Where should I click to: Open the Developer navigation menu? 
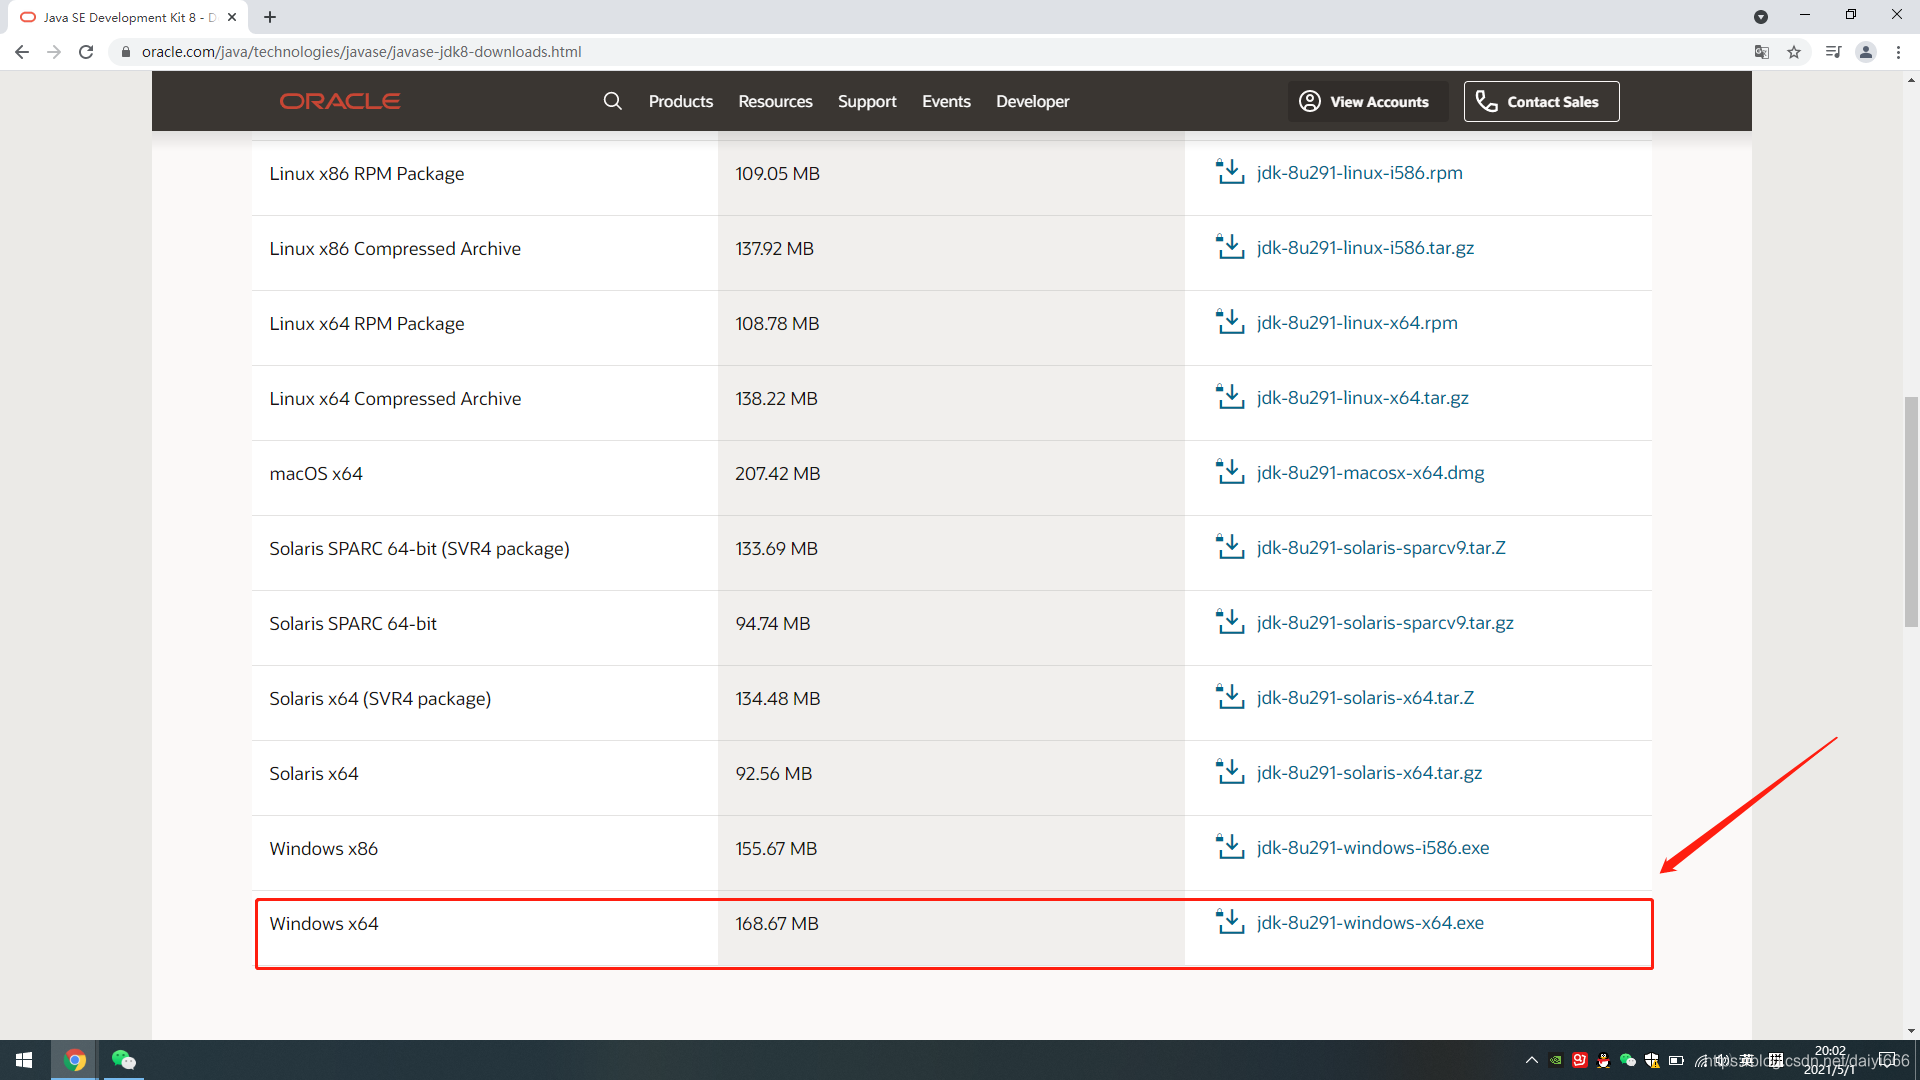1032,101
